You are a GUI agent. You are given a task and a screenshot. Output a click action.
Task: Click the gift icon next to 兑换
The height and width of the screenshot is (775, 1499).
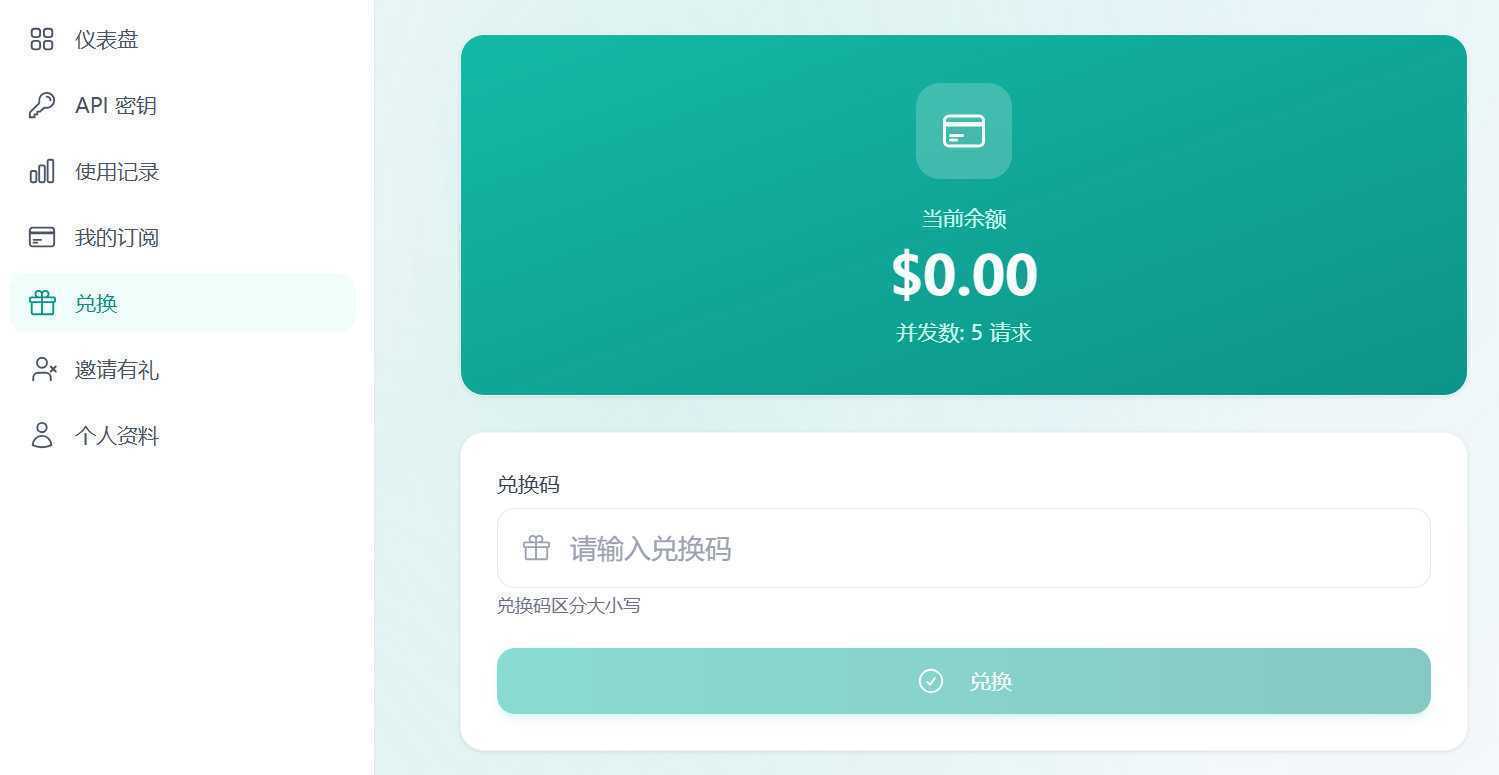click(42, 303)
